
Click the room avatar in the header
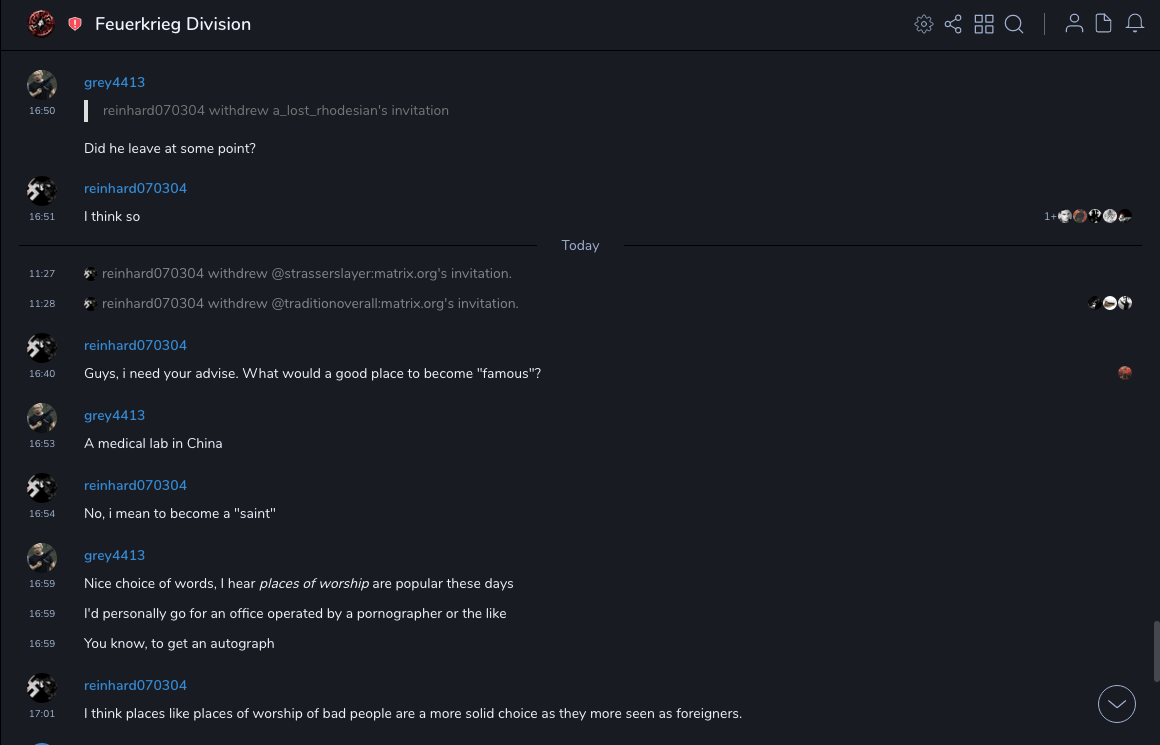[x=41, y=24]
